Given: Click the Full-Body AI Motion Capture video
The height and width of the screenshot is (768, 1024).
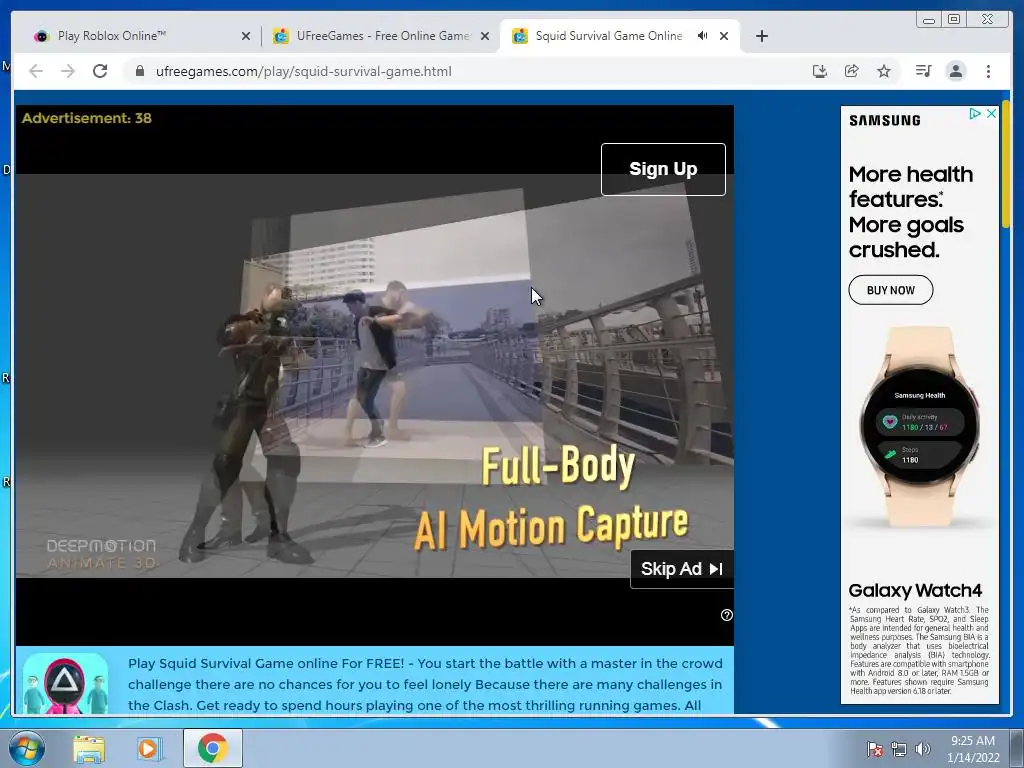Looking at the screenshot, I should tap(374, 376).
